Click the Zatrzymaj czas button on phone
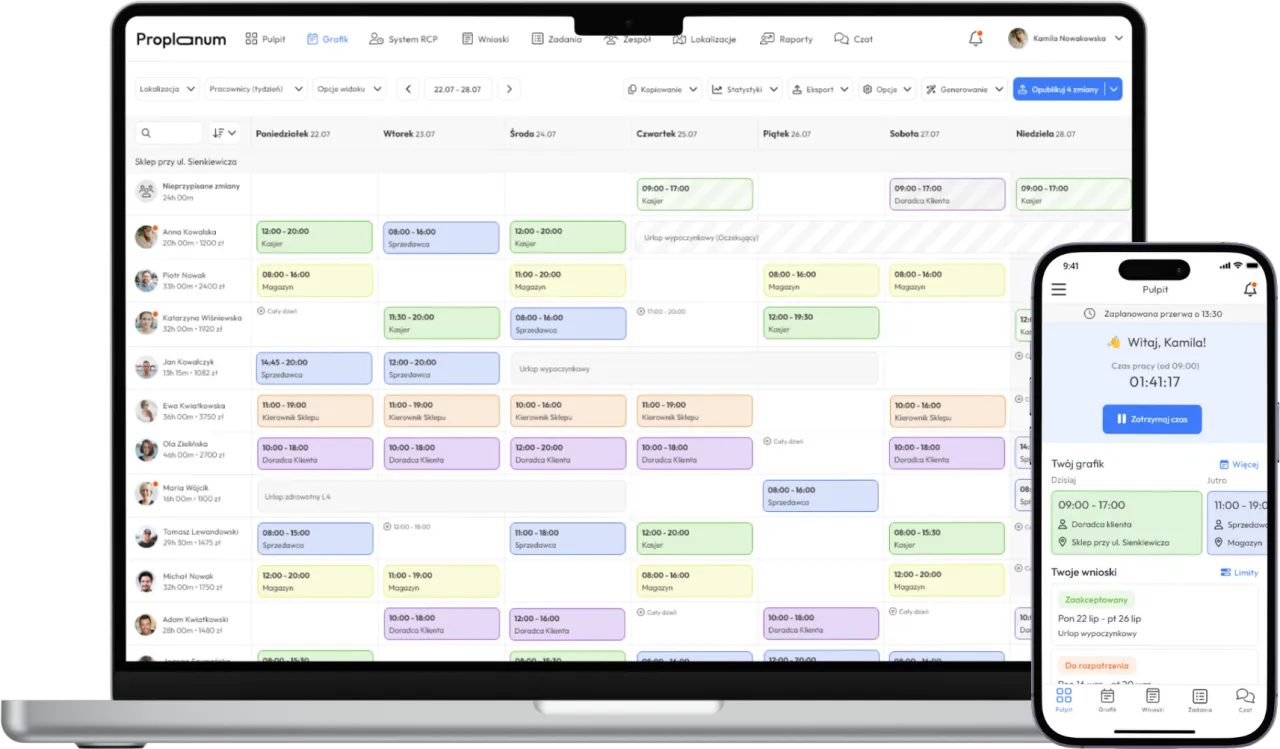This screenshot has width=1280, height=749. [x=1151, y=419]
